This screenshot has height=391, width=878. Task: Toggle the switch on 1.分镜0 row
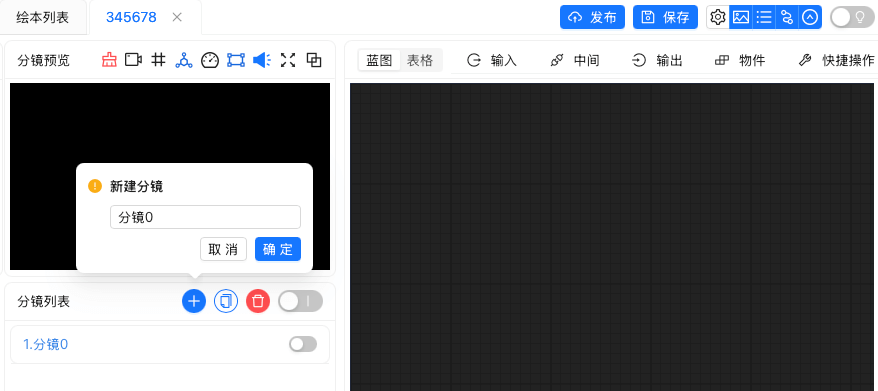click(x=303, y=344)
